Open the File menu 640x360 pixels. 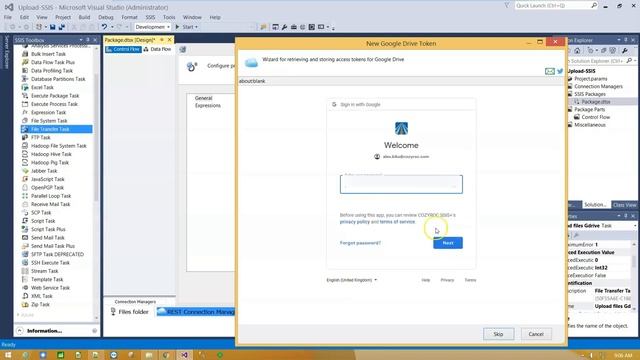pos(8,17)
